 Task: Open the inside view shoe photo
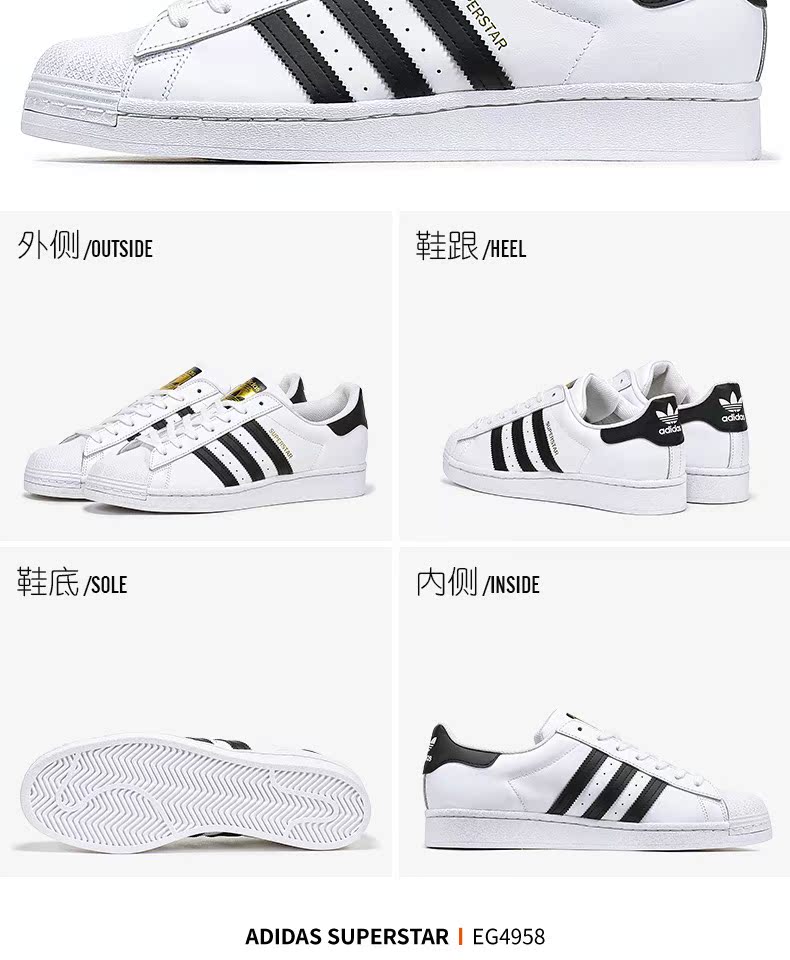[x=597, y=779]
